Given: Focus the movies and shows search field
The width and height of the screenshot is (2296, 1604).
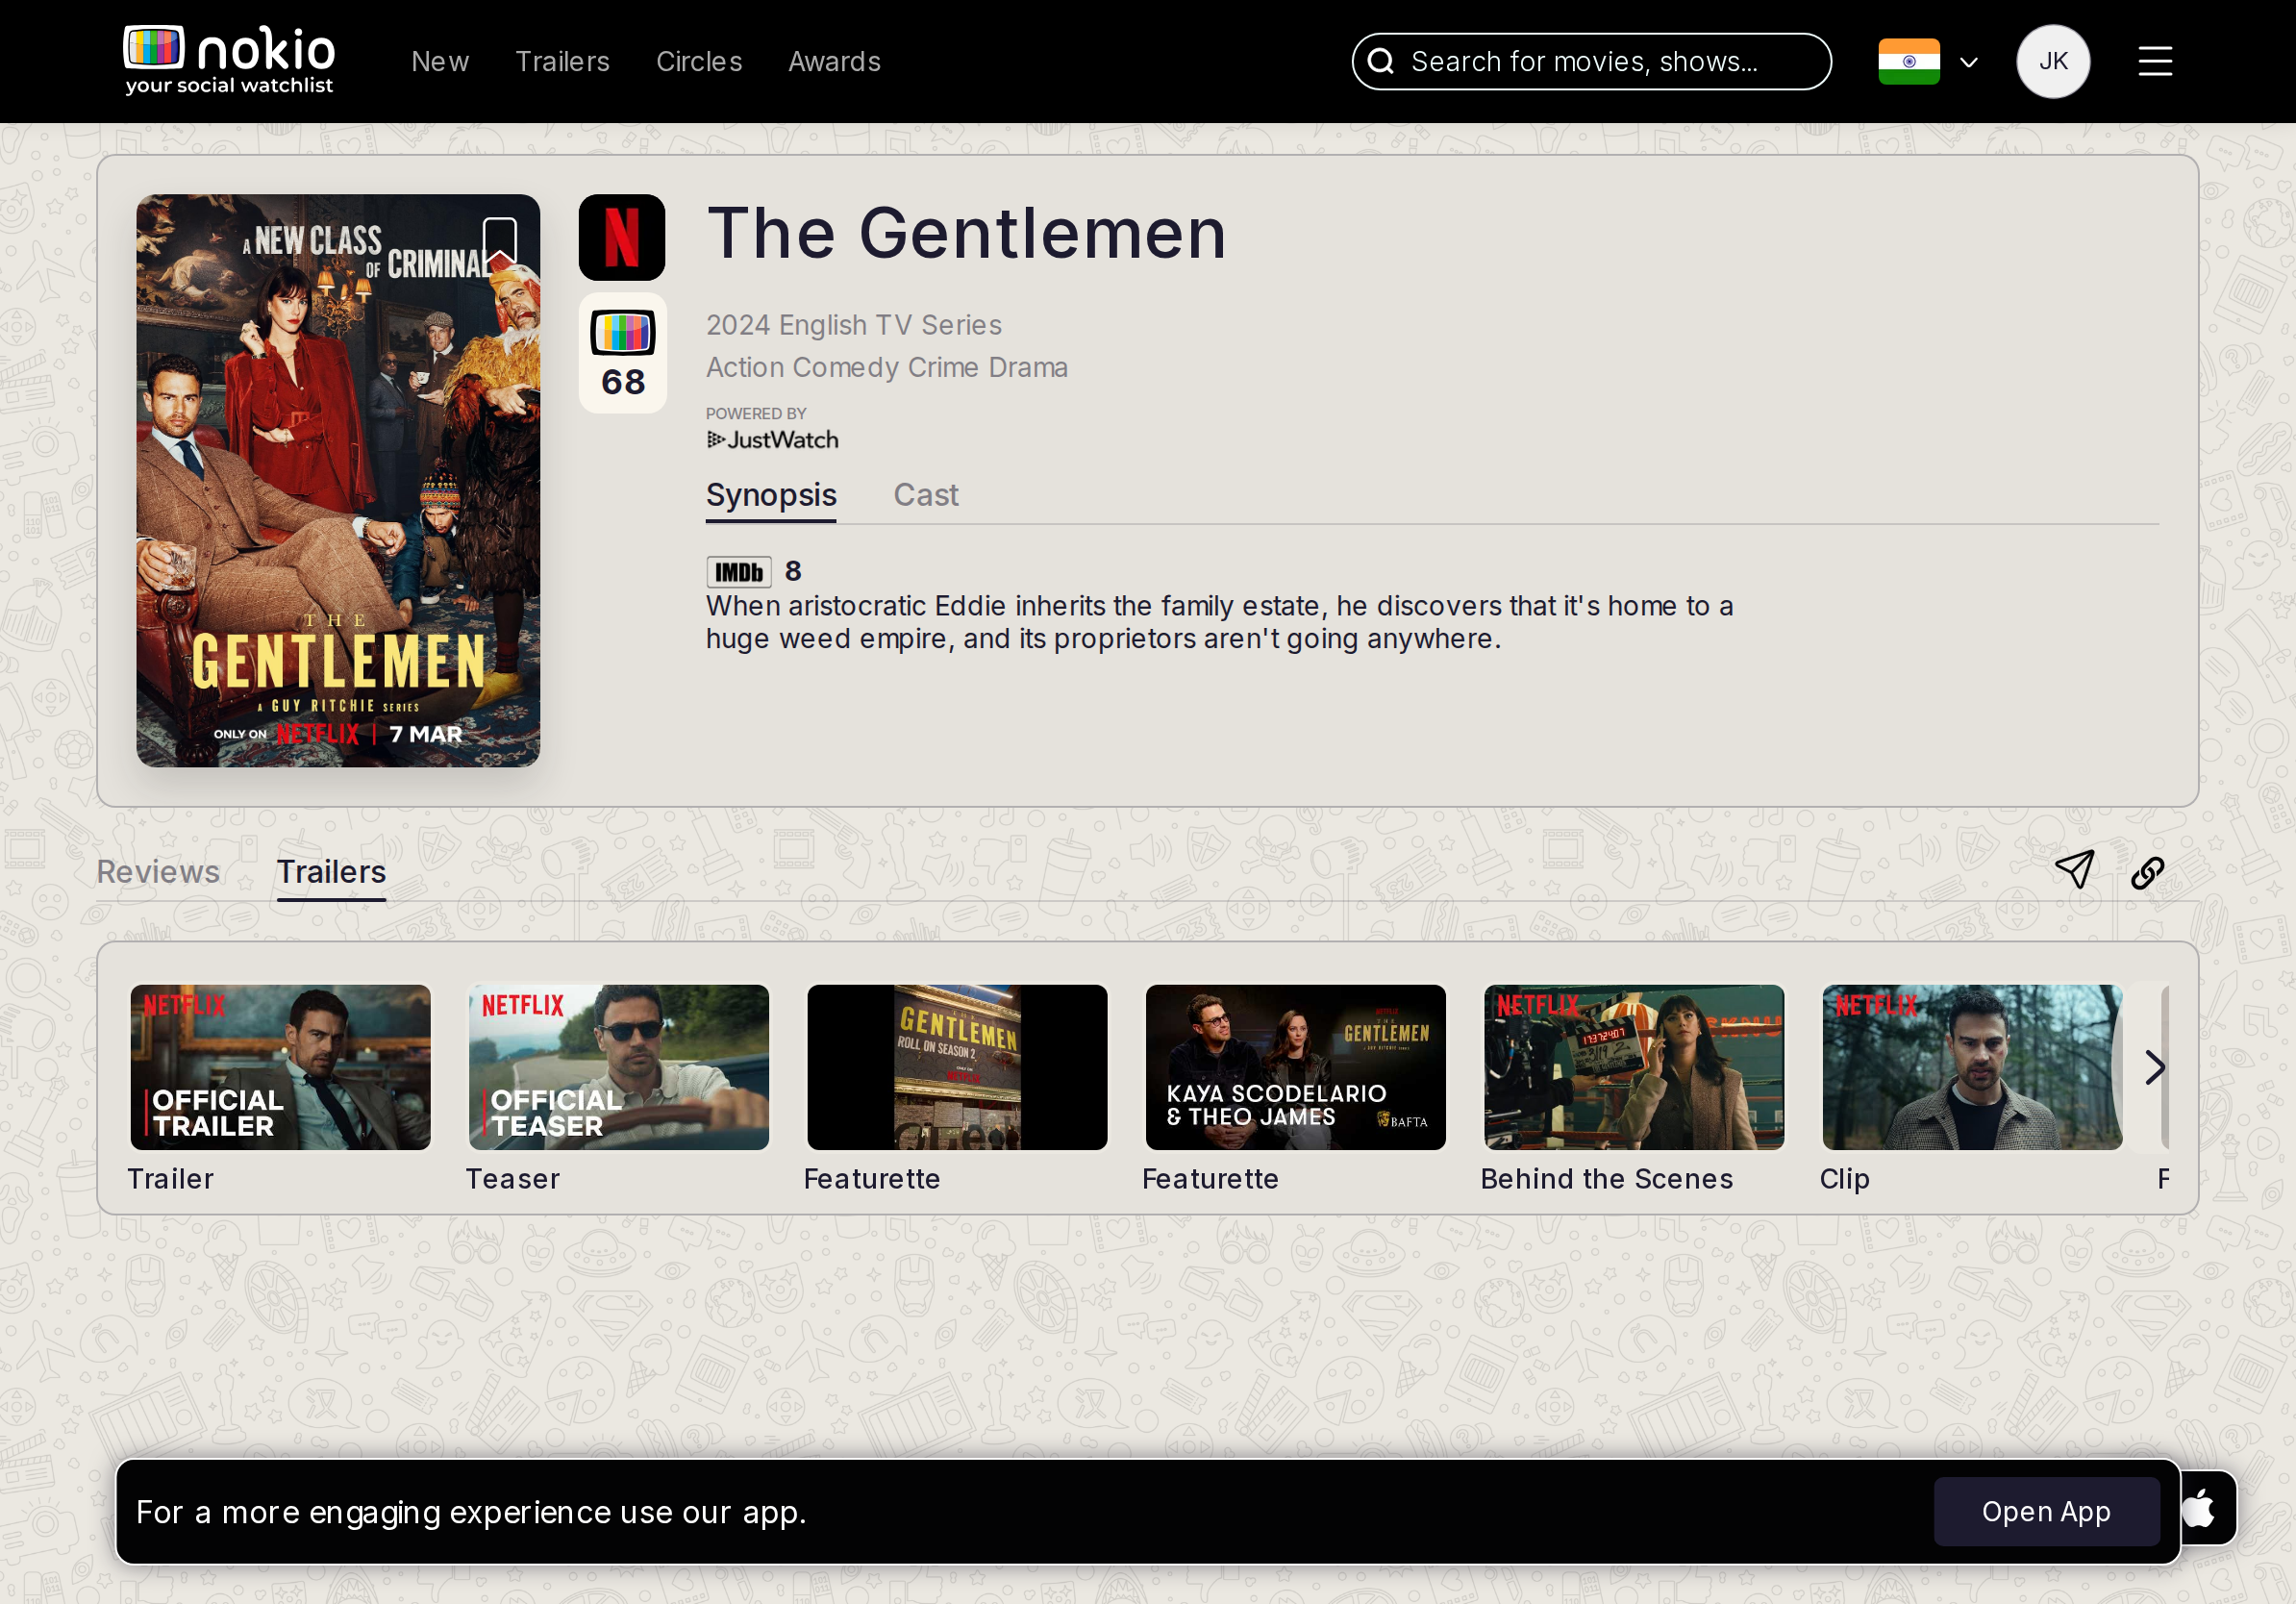Looking at the screenshot, I should click(x=1591, y=62).
